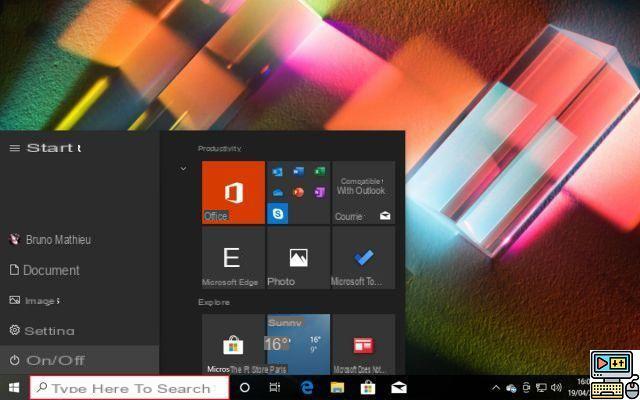The image size is (640, 400).
Task: Open File Explorer from the taskbar
Action: point(338,388)
